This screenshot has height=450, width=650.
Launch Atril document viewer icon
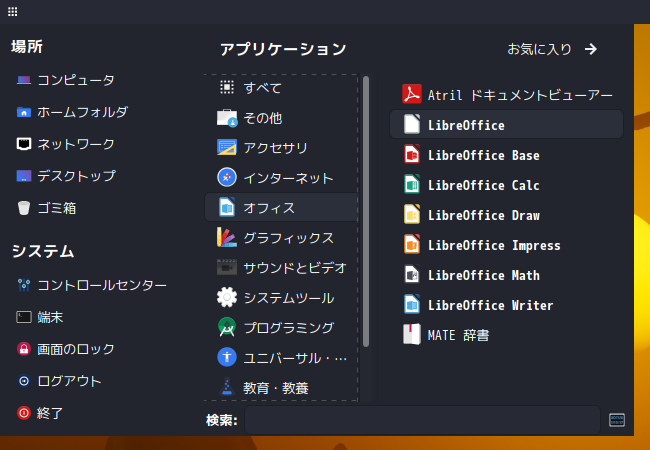(412, 94)
